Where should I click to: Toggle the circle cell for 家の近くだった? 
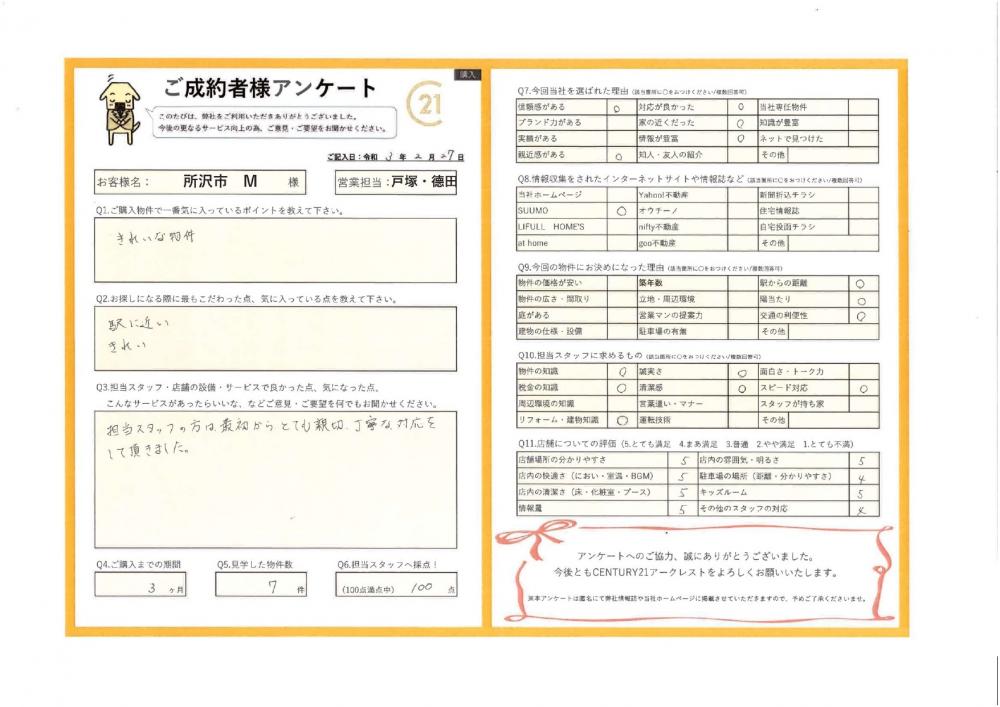(x=742, y=123)
